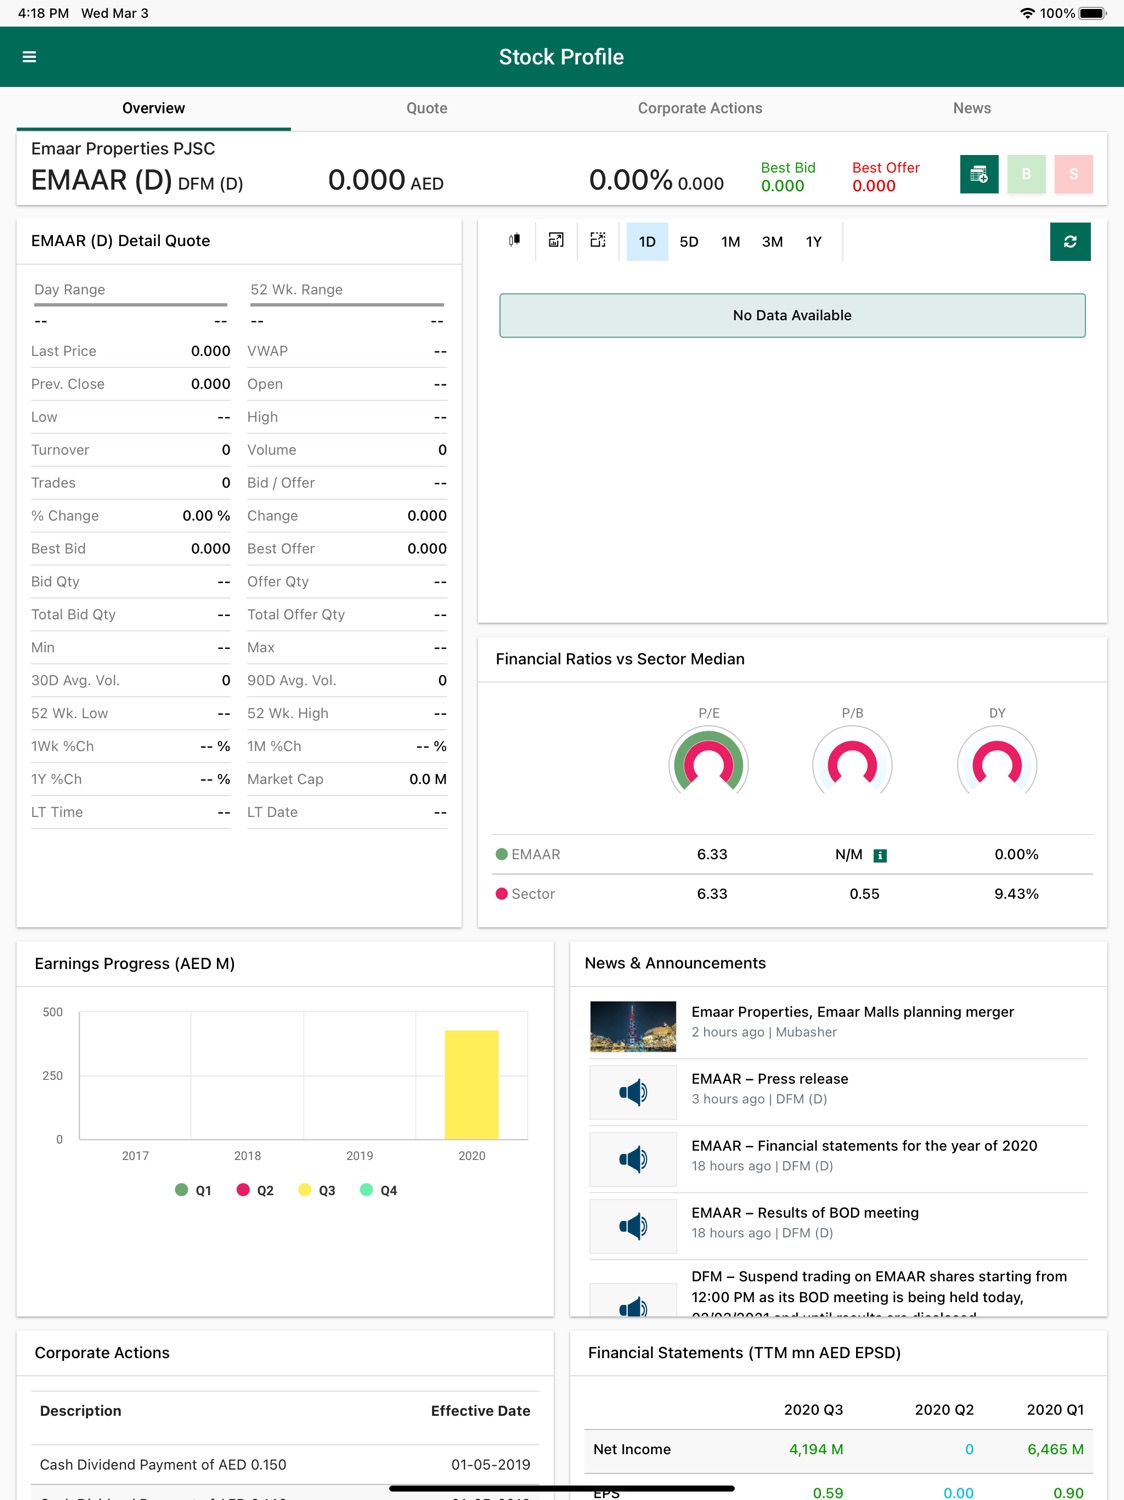Viewport: 1124px width, 1500px height.
Task: Select the 5D chart period
Action: [689, 242]
